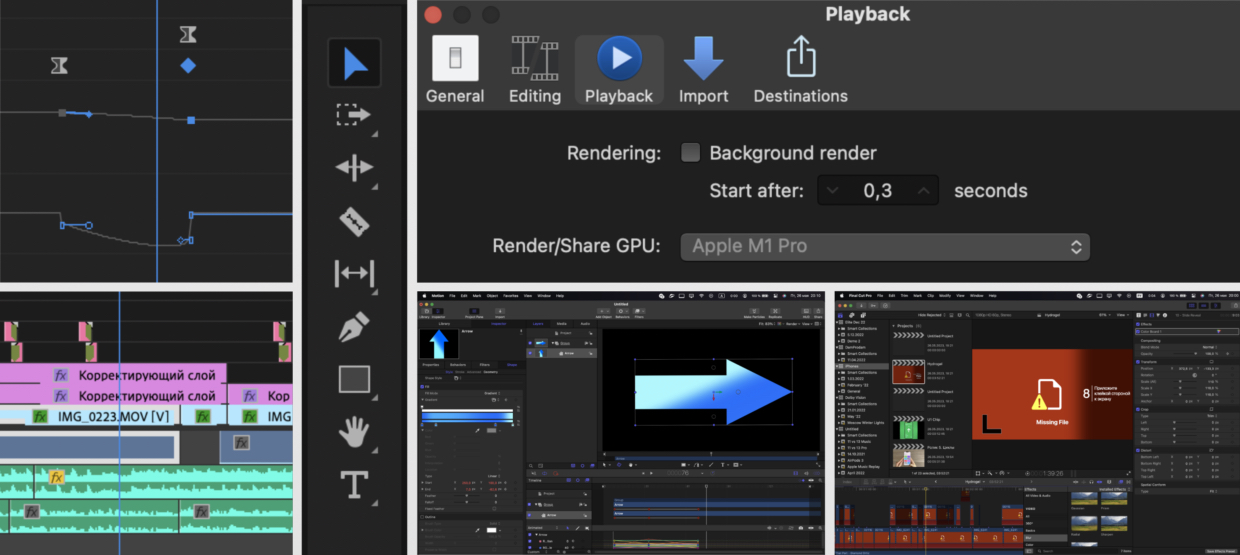Choose the Hand tool
This screenshot has width=1240, height=555.
tap(354, 432)
